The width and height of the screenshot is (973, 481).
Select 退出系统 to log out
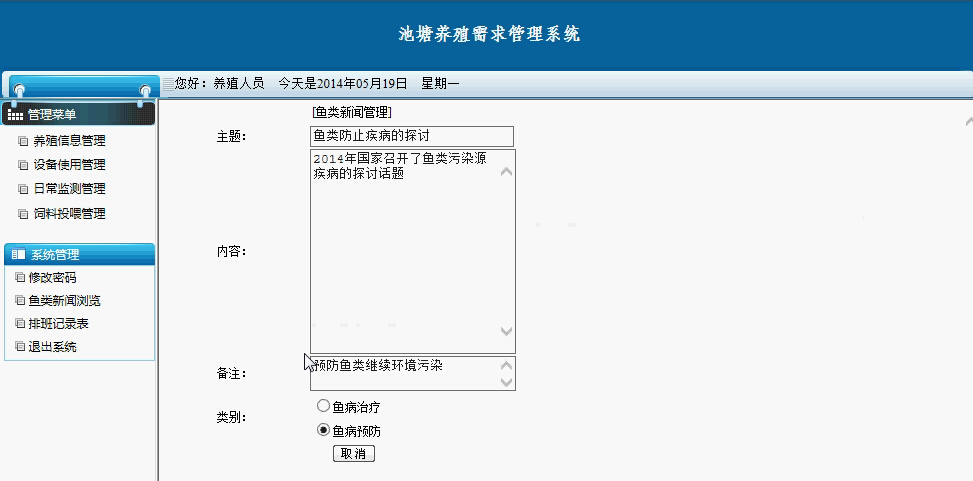coord(53,346)
